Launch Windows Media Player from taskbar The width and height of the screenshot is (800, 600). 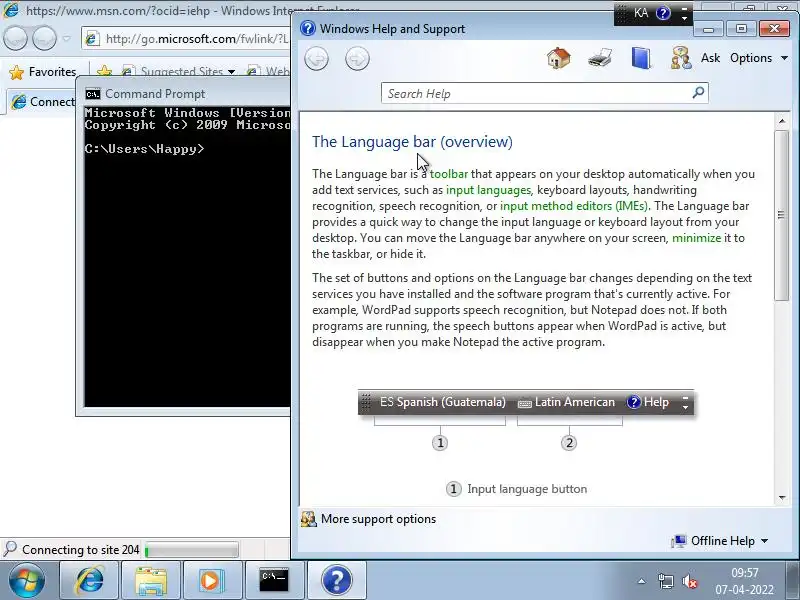tap(211, 580)
